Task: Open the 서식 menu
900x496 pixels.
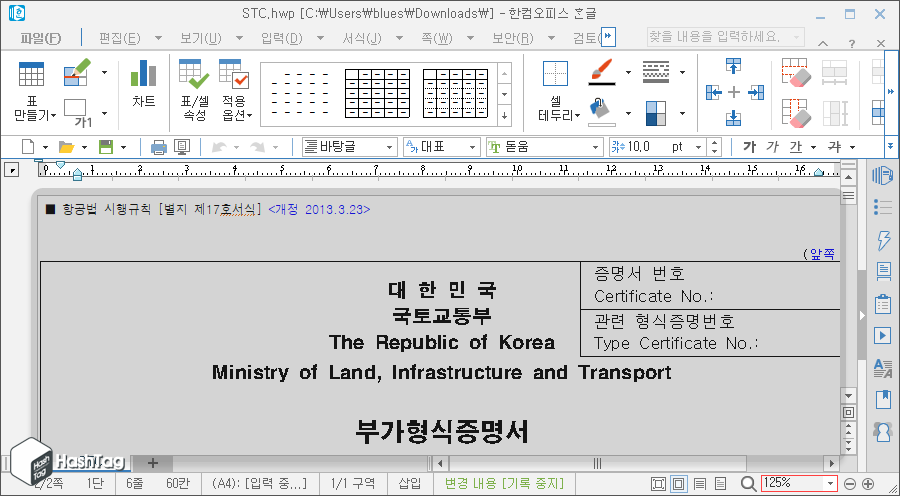Action: (x=362, y=38)
